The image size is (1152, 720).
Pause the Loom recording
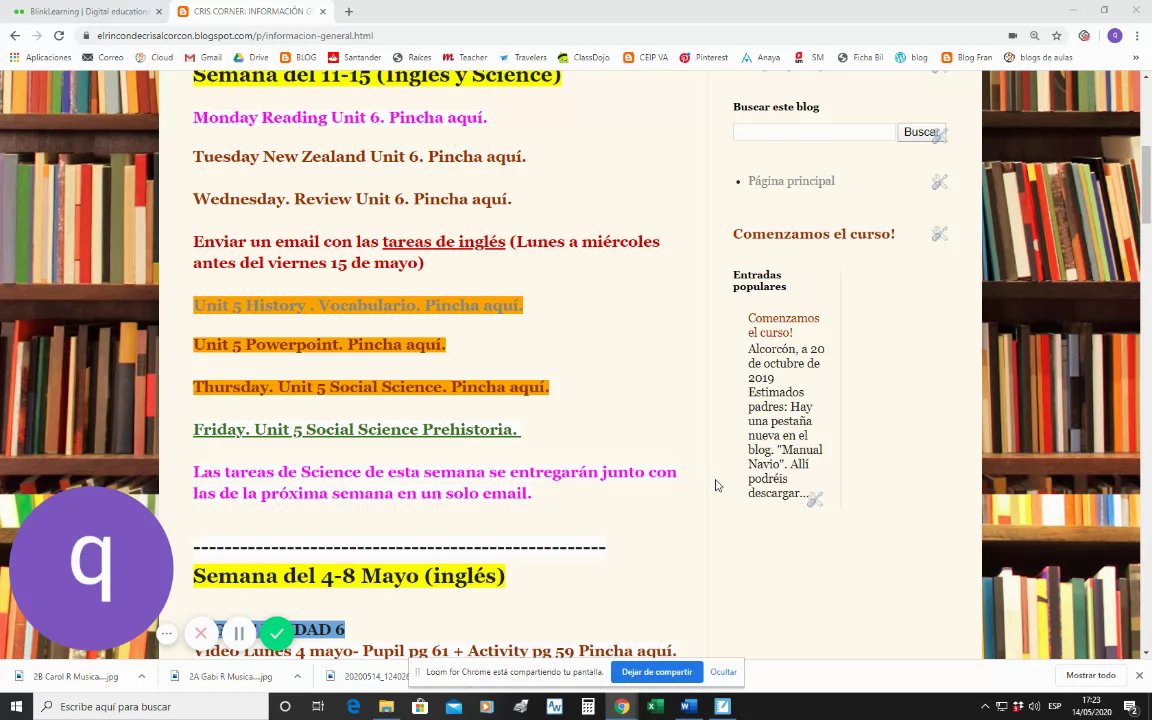239,633
